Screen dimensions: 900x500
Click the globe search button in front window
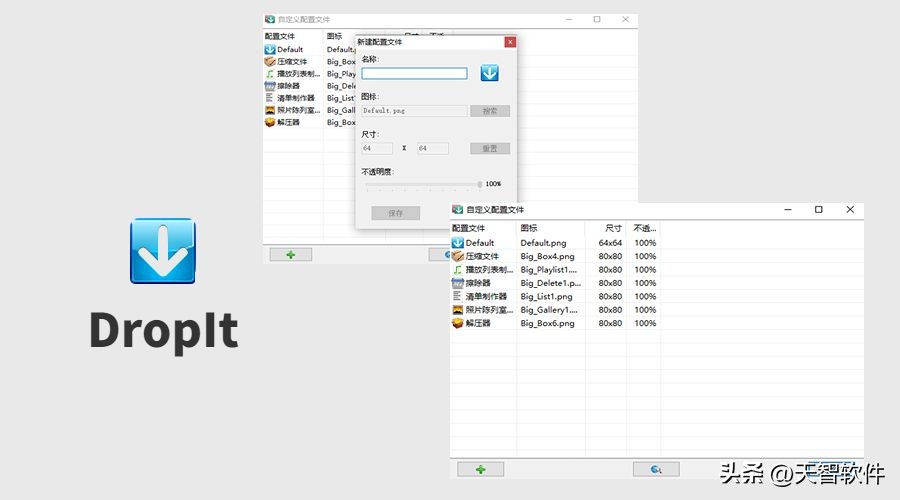656,470
